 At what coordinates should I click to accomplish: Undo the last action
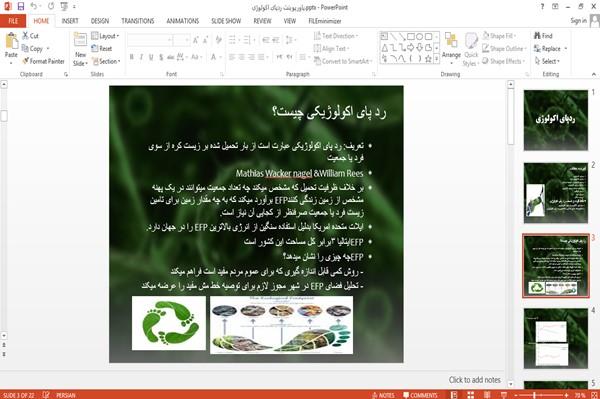point(34,7)
